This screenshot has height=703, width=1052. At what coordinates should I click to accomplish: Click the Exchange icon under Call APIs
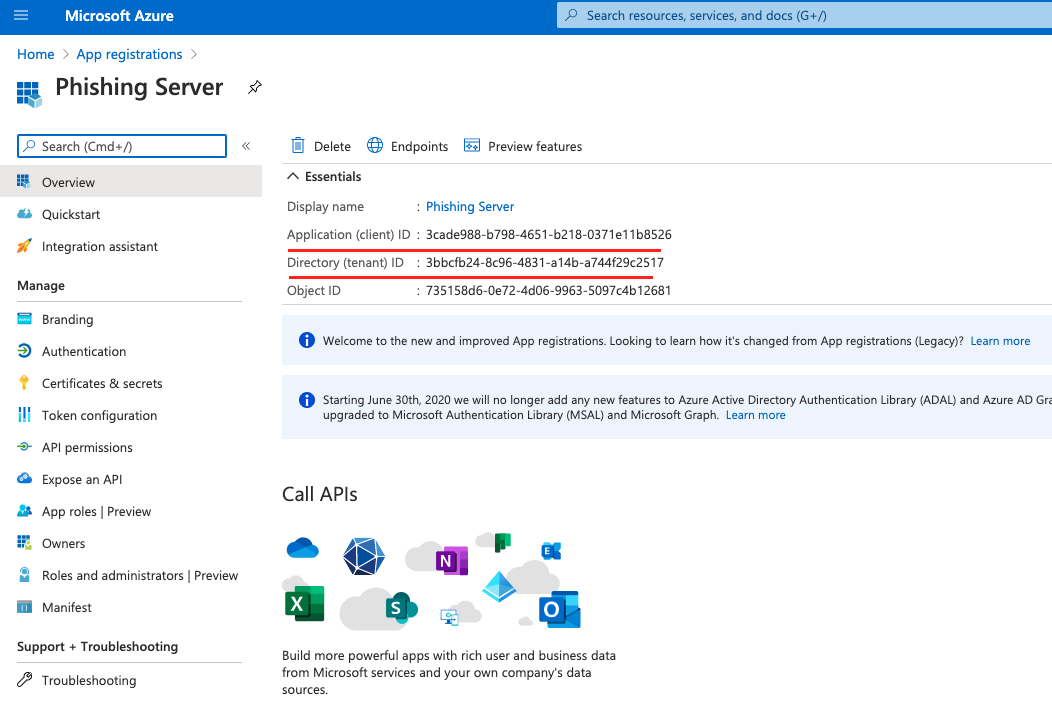(551, 551)
